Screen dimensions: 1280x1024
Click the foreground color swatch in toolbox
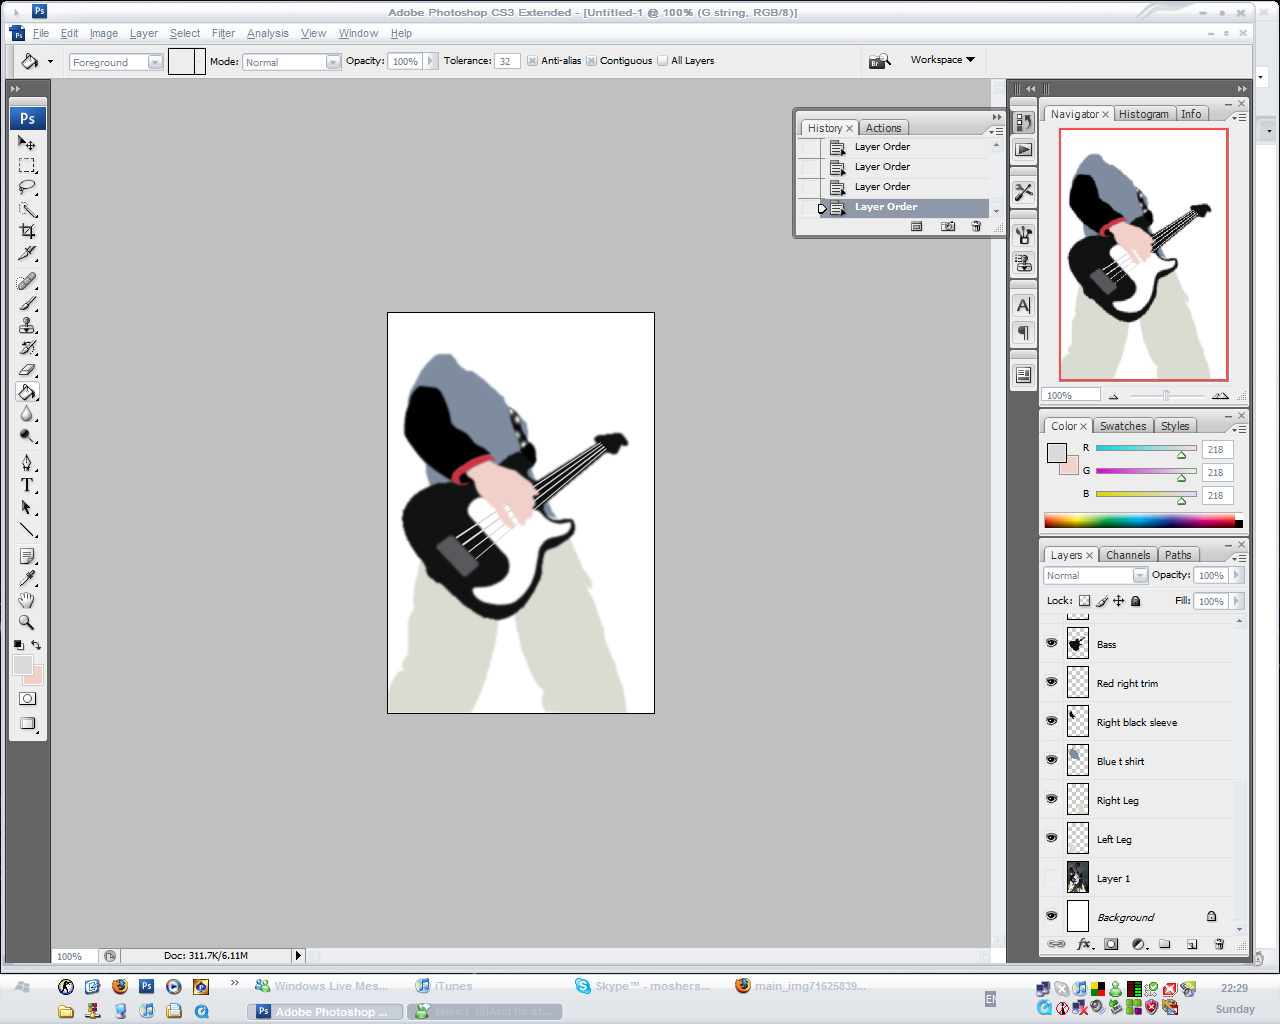tap(22, 666)
